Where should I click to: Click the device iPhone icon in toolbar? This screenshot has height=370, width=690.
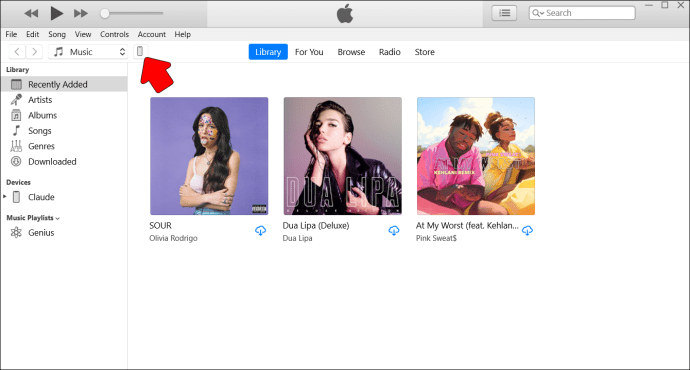coord(140,51)
